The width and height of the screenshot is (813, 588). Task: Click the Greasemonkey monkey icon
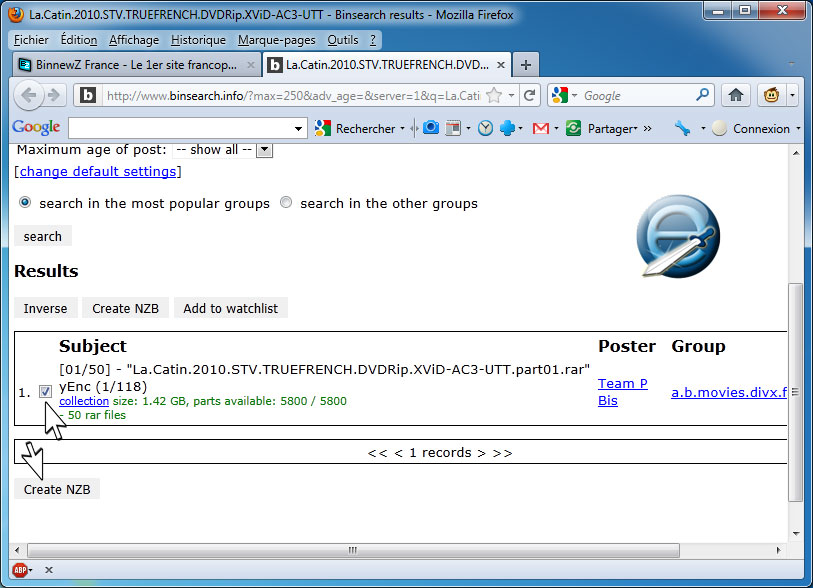point(771,95)
